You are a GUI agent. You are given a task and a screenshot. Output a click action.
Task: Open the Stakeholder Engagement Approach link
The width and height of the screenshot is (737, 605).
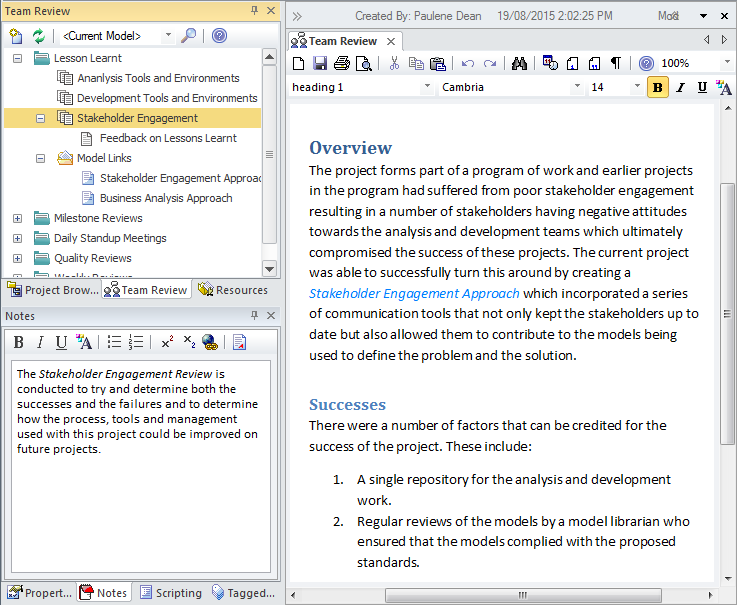coord(414,293)
